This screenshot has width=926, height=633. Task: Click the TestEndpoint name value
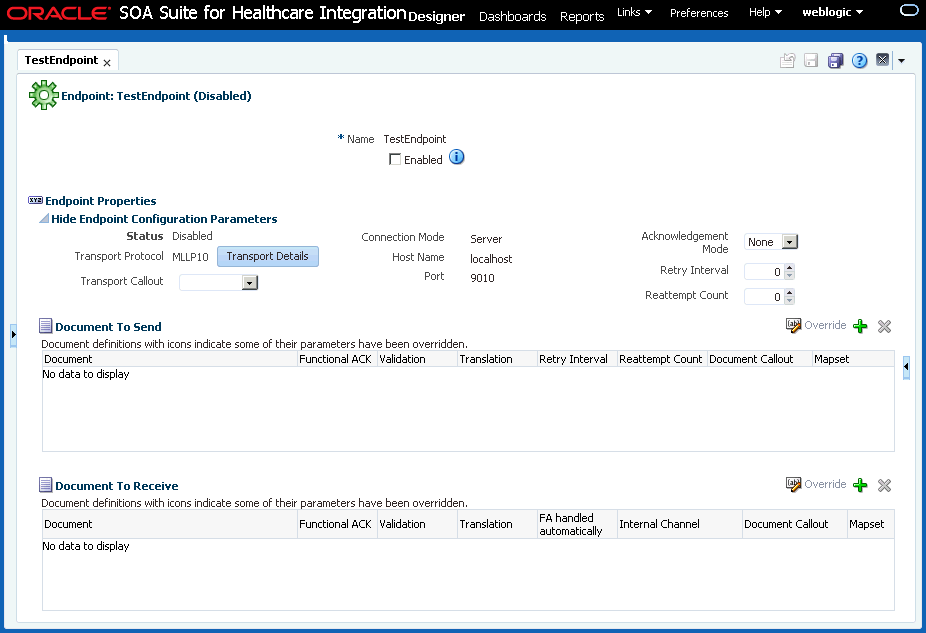click(x=415, y=139)
